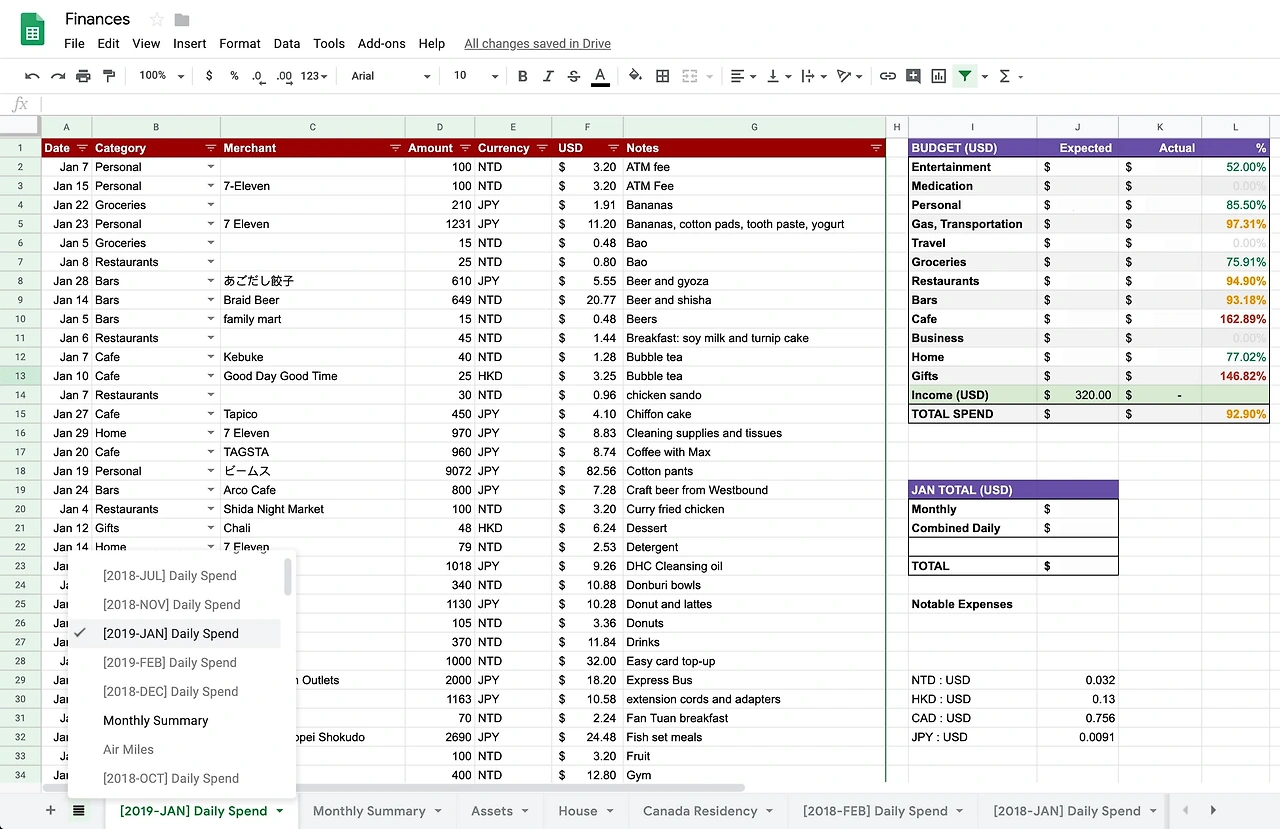Open the borders tool
This screenshot has height=829, width=1280.
(662, 76)
